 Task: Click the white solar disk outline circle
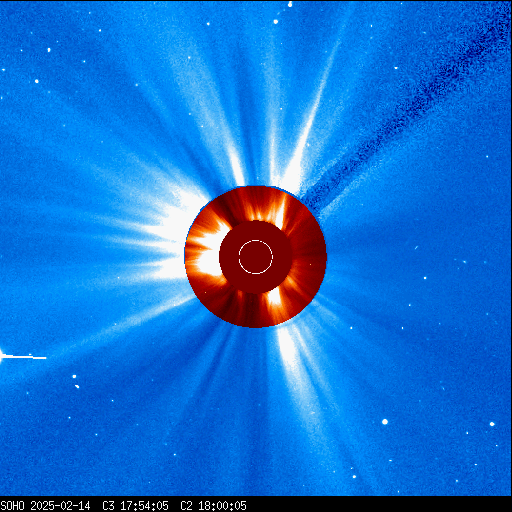(x=256, y=257)
